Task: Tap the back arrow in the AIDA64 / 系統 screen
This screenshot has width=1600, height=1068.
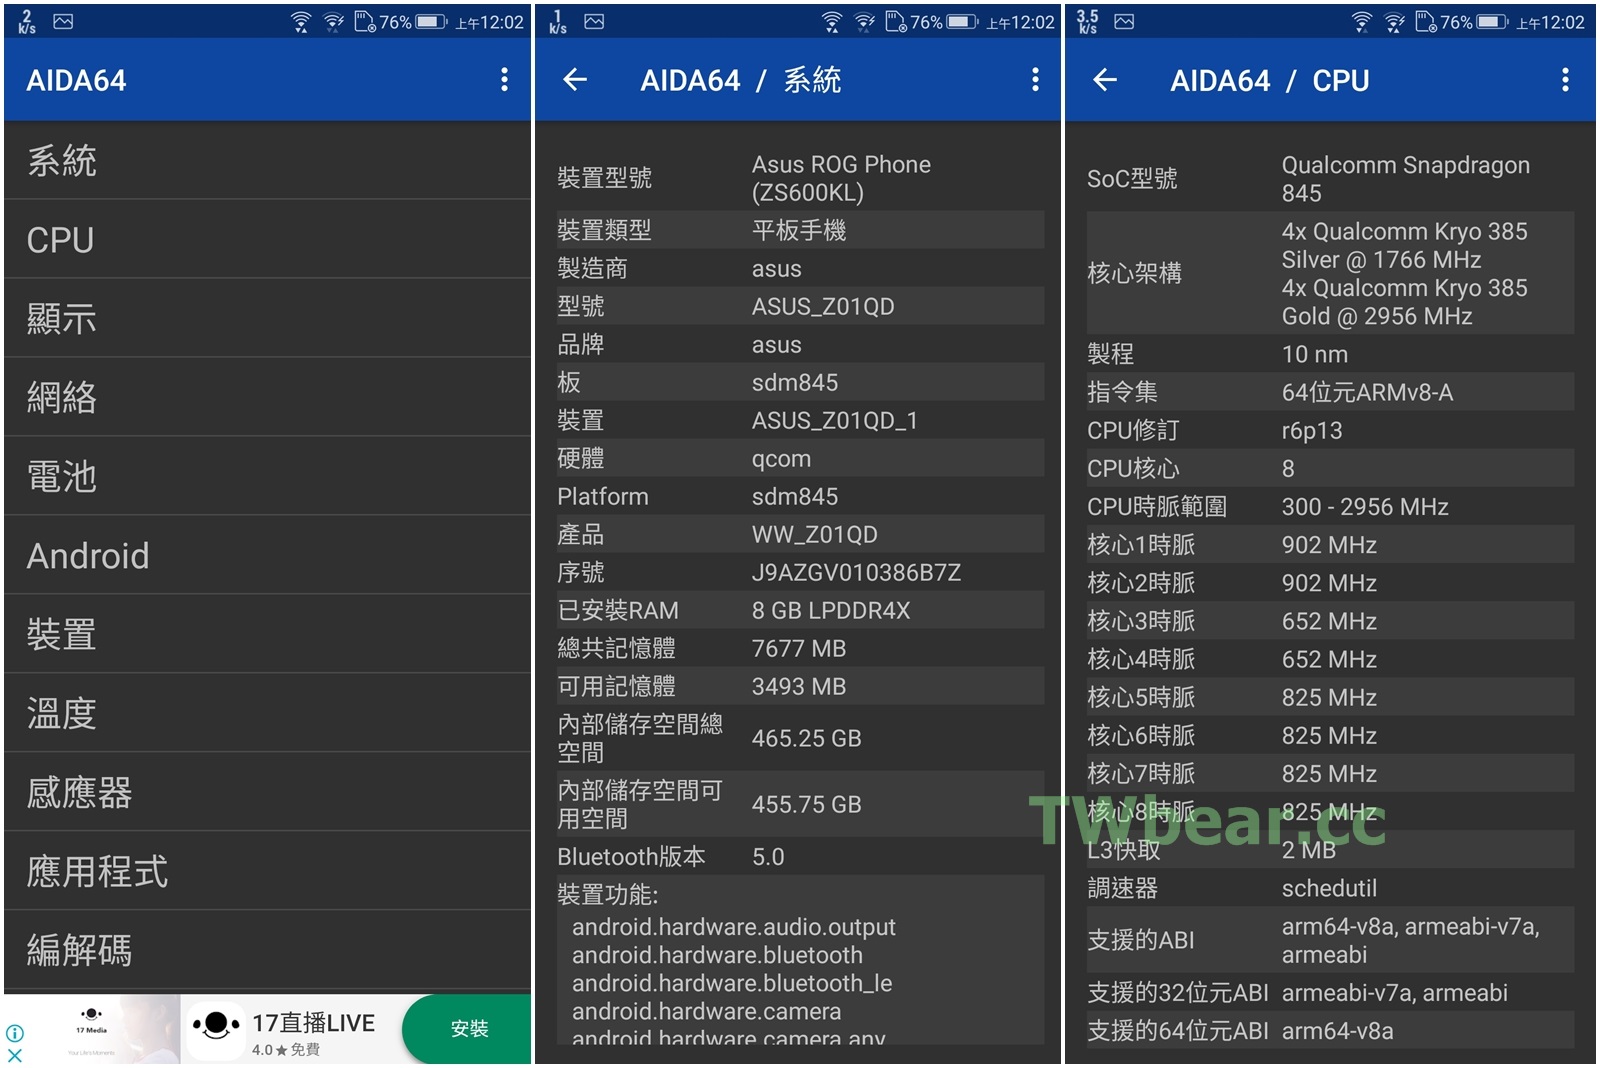Action: click(575, 80)
